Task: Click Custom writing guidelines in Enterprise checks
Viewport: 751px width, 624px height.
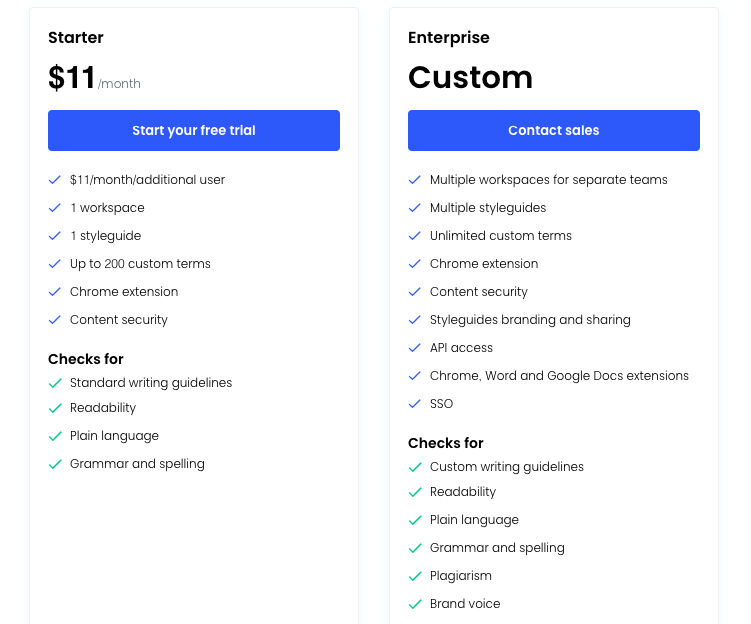Action: click(507, 467)
